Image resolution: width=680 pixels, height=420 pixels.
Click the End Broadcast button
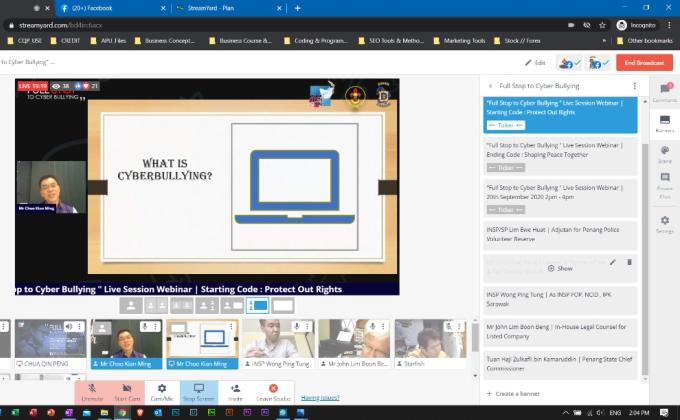click(x=644, y=62)
